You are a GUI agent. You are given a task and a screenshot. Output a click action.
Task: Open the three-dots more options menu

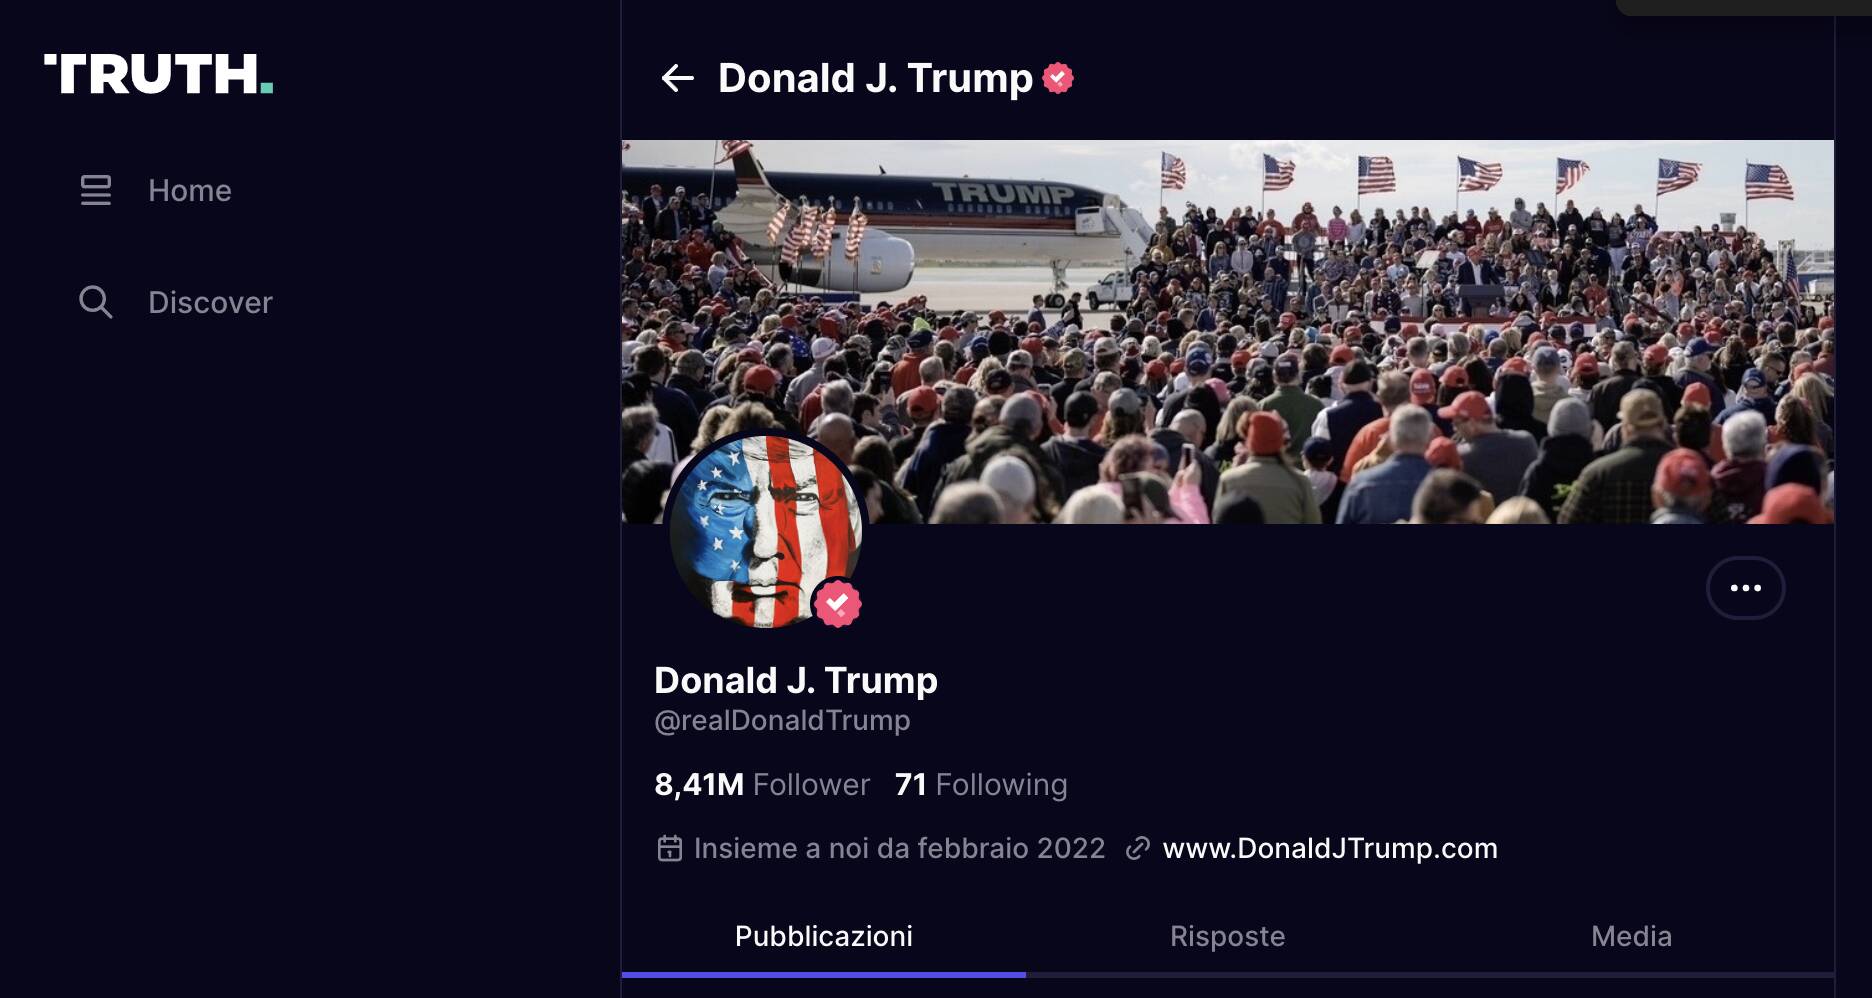point(1745,588)
